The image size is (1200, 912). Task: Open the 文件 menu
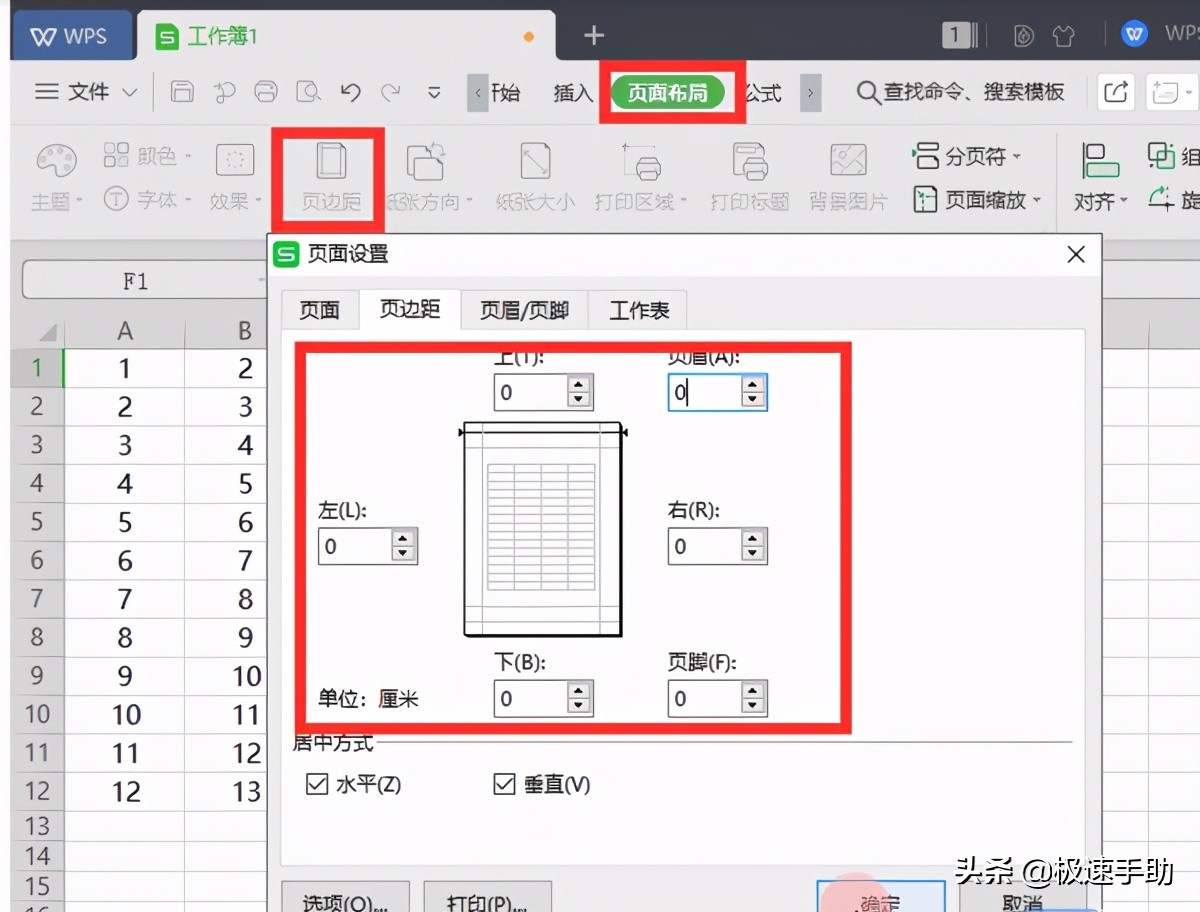tap(86, 92)
